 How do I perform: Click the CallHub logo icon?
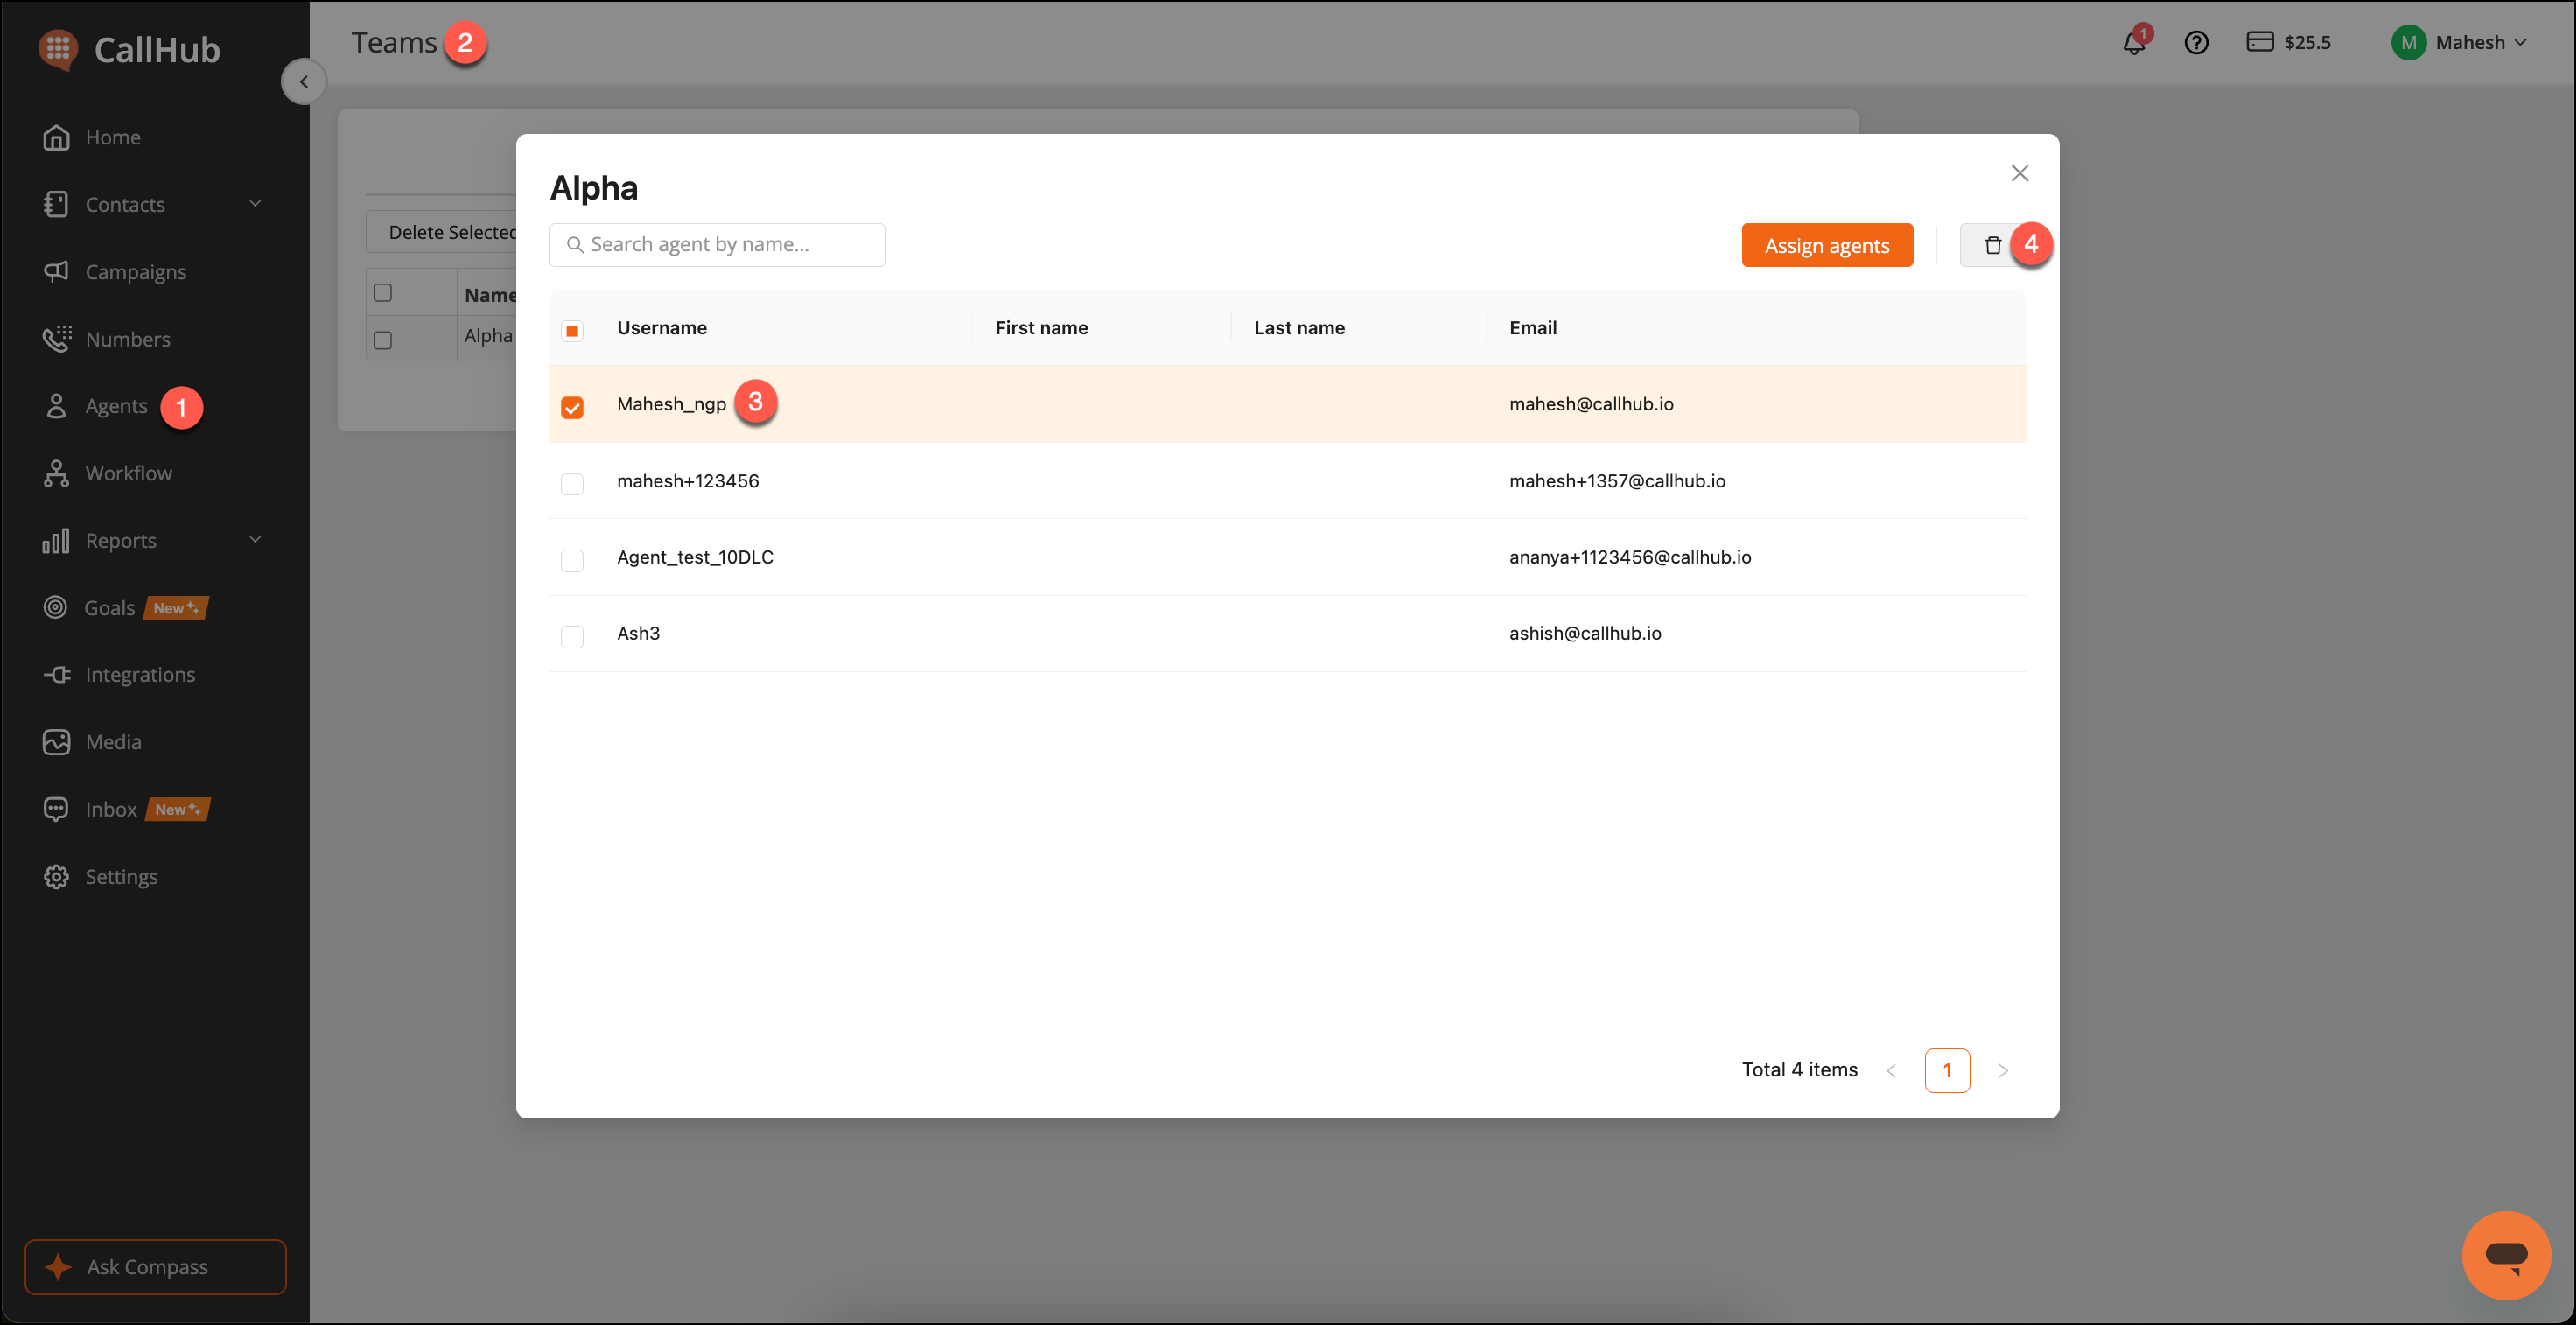57,48
